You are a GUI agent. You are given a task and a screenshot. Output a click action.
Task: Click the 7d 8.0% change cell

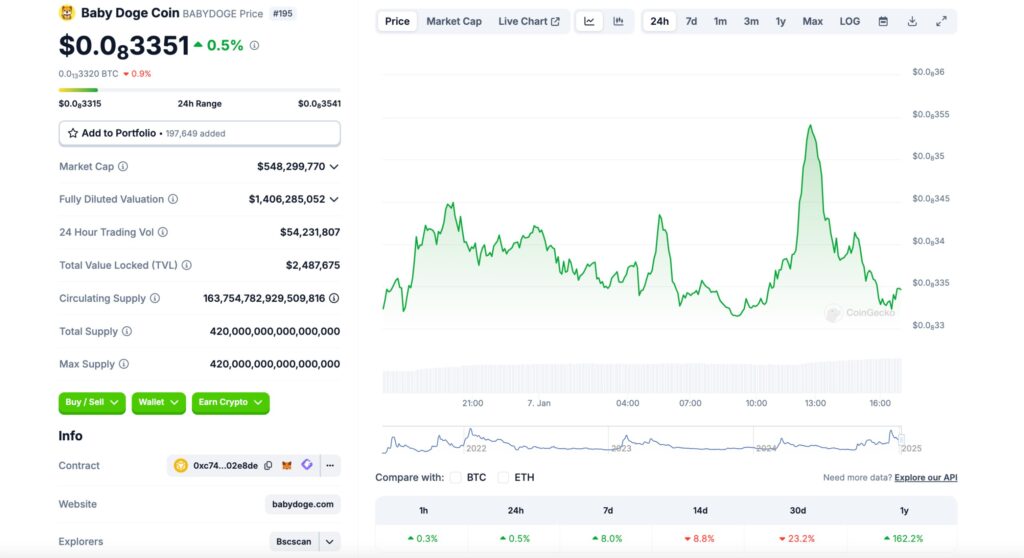(x=607, y=539)
